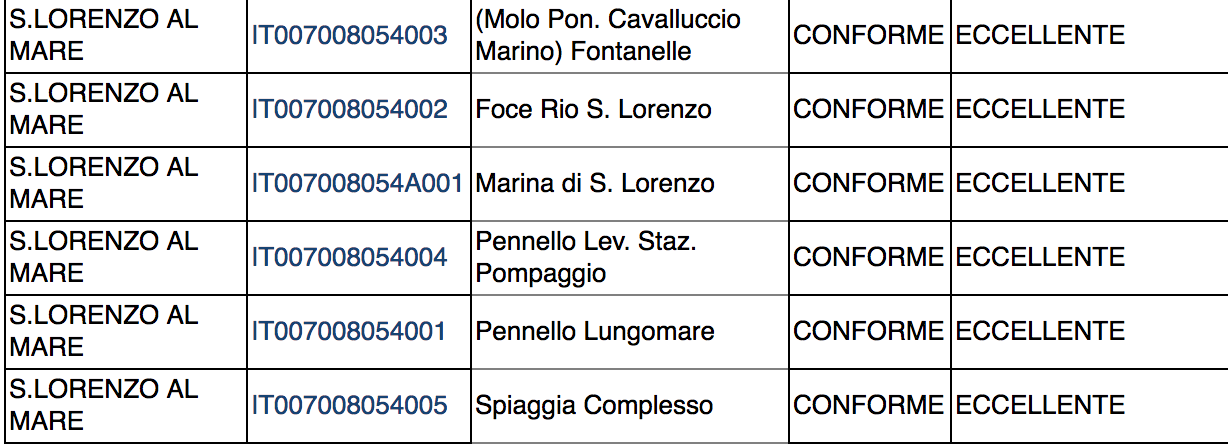This screenshot has width=1228, height=444.
Task: Select CONFORME in the Fontanelle row
Action: (x=868, y=35)
